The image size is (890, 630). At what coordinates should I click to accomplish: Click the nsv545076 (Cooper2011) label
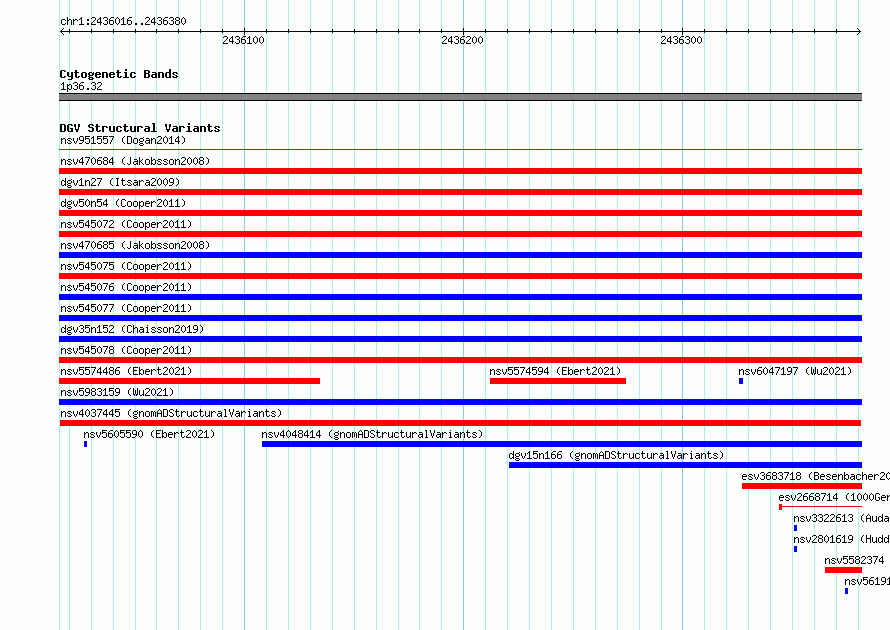126,287
